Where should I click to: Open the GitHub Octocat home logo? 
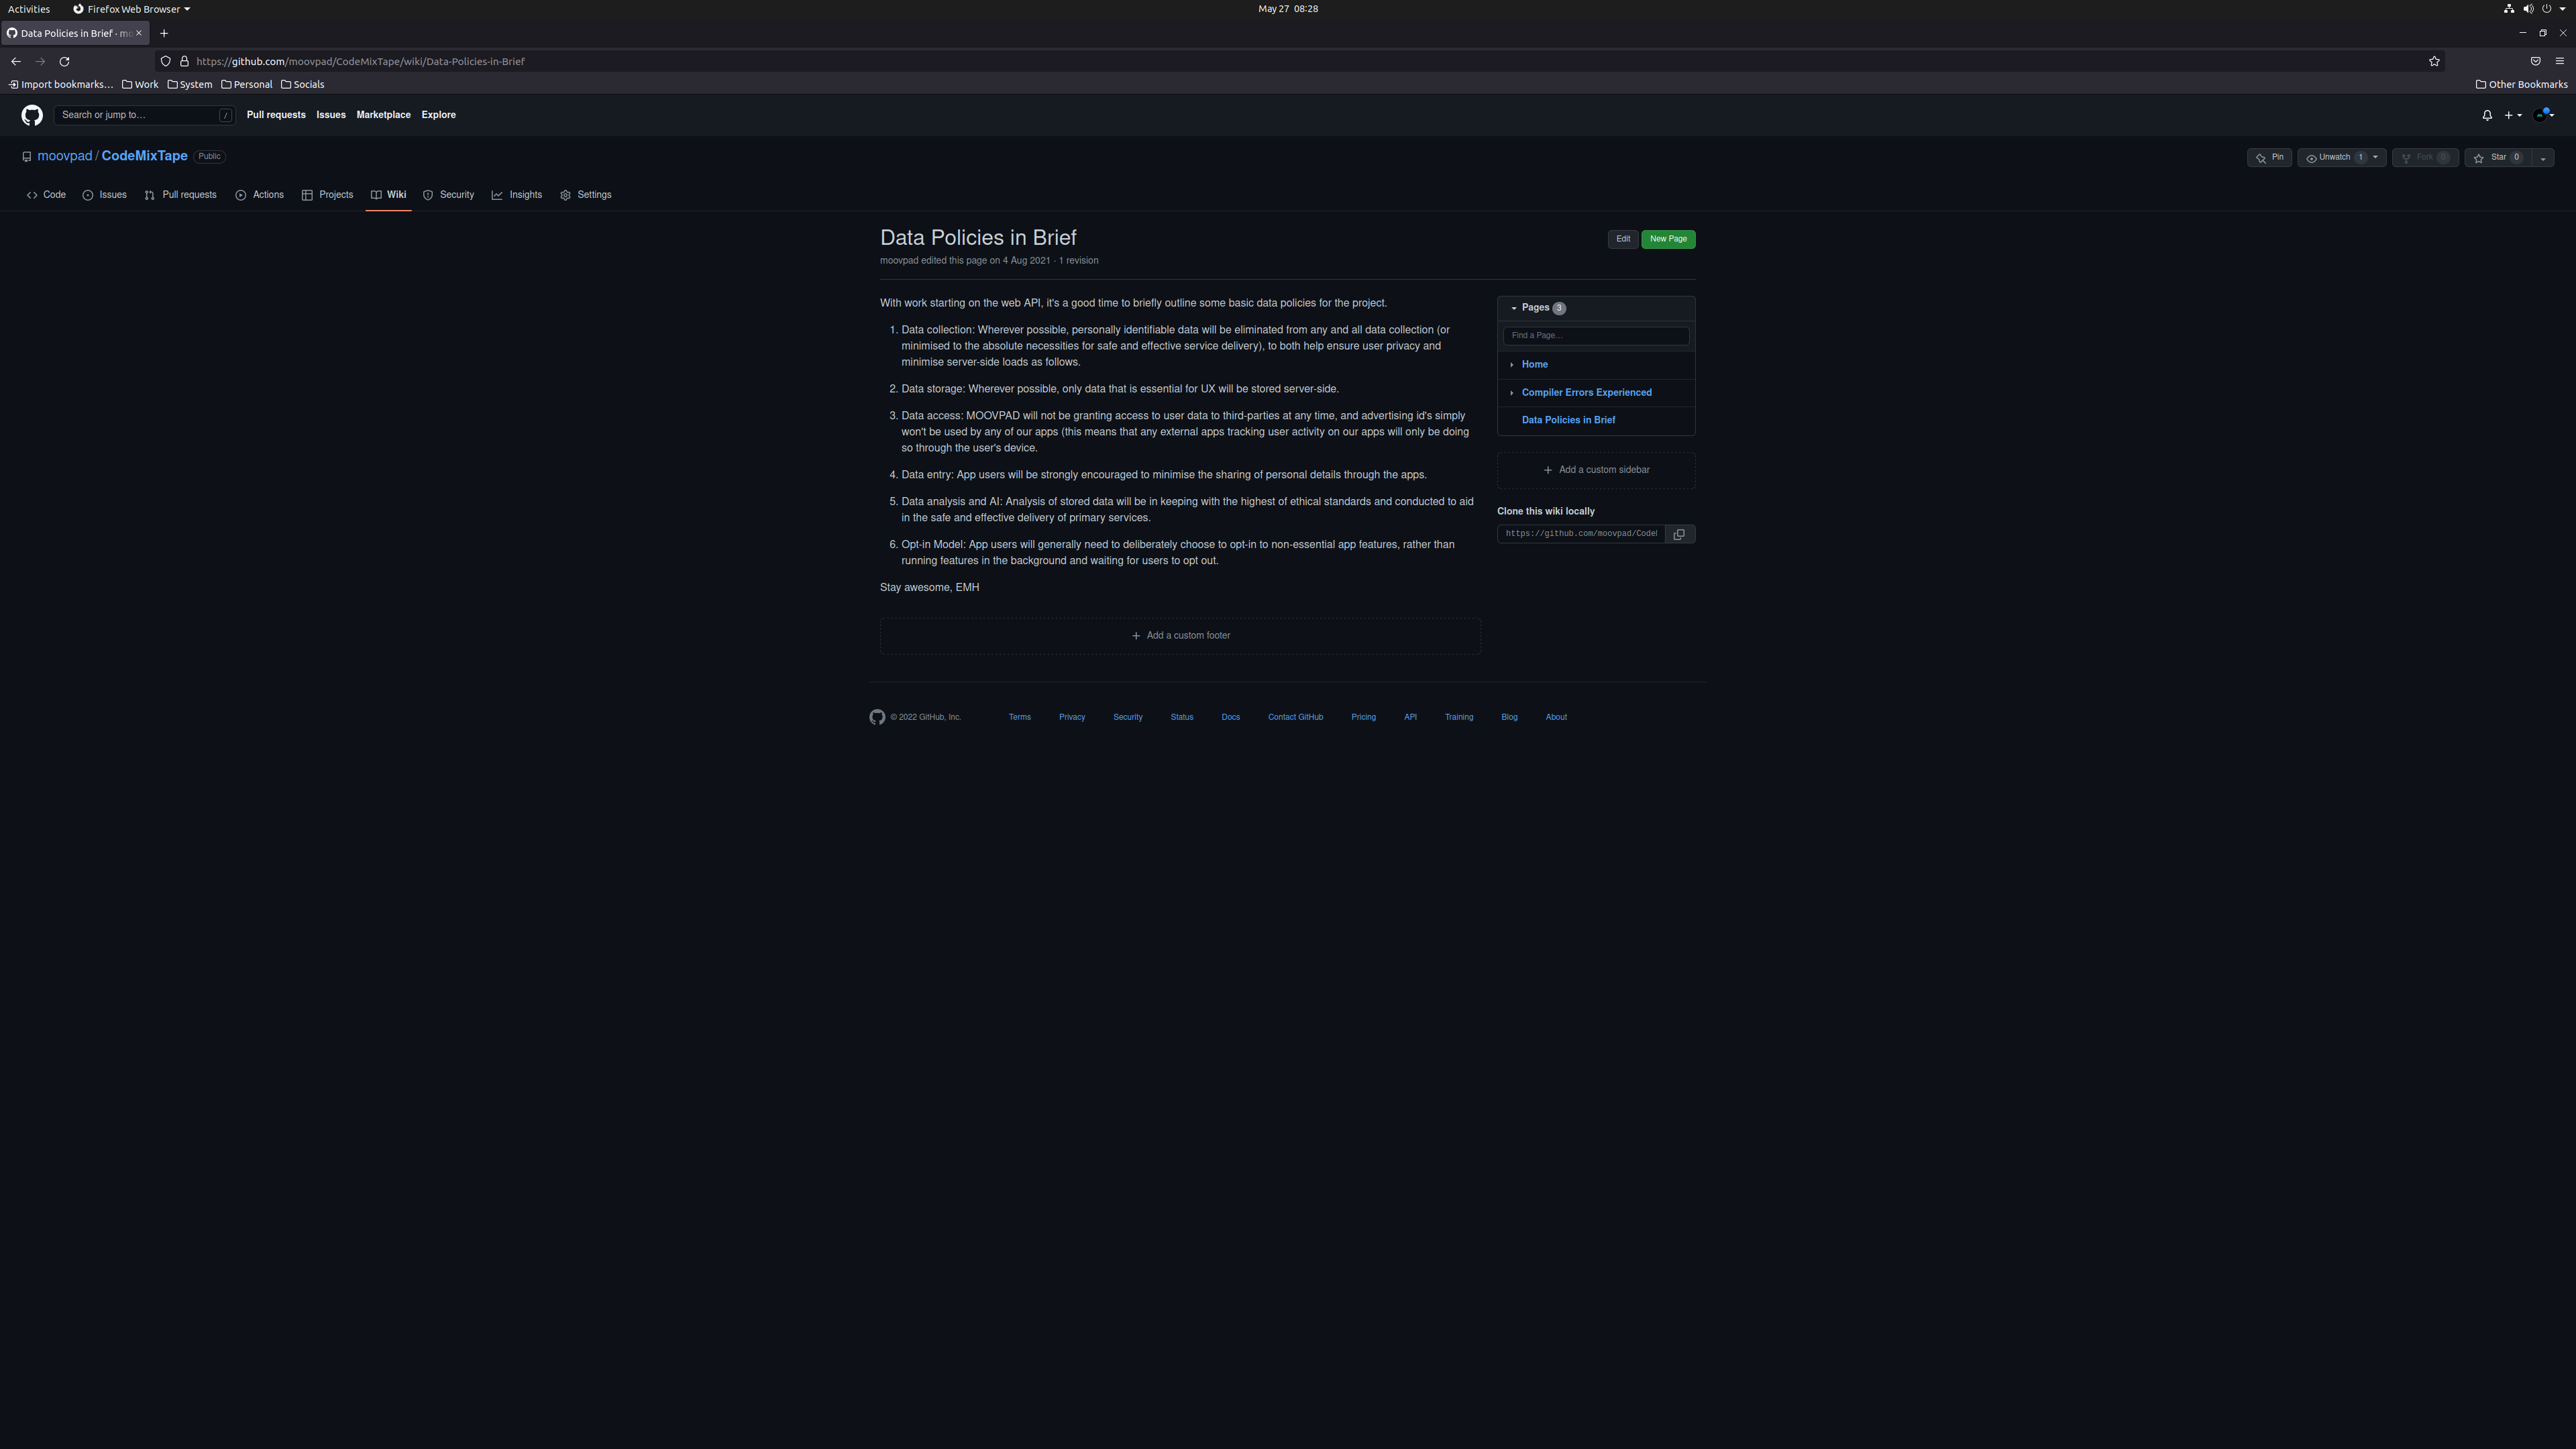(x=32, y=115)
